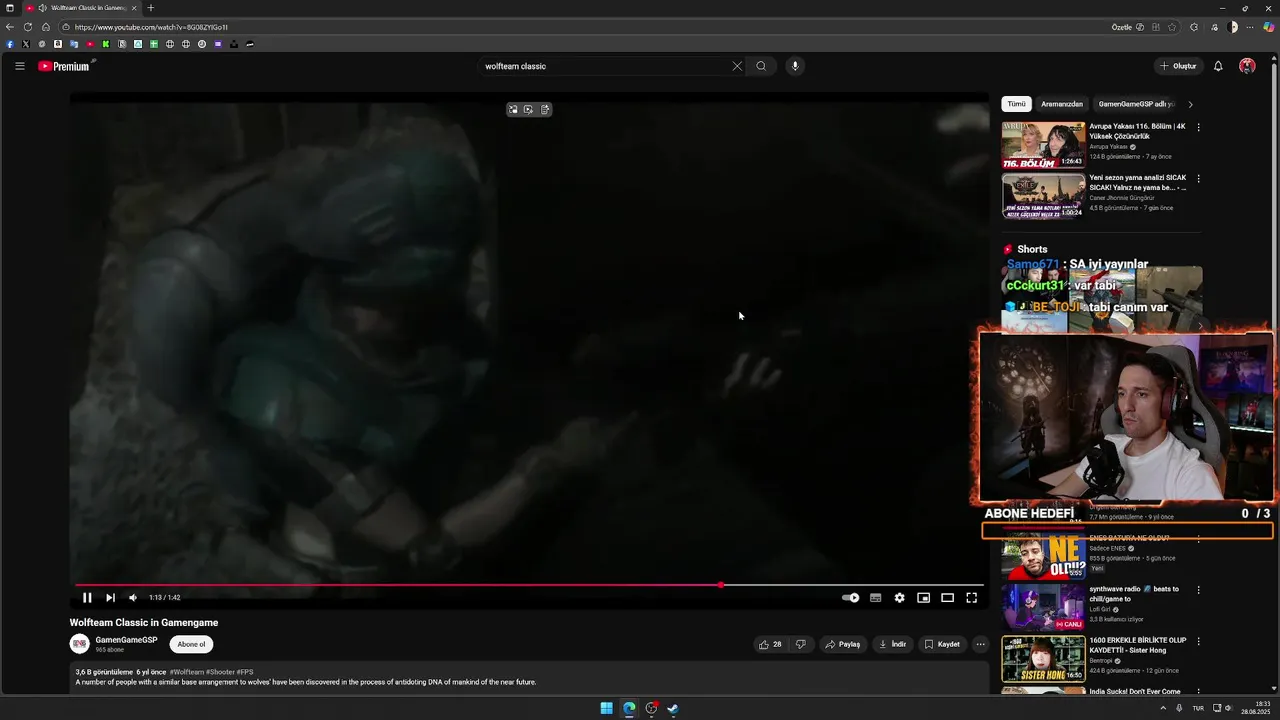Viewport: 1280px width, 720px height.
Task: Skip to the next video
Action: [x=110, y=597]
